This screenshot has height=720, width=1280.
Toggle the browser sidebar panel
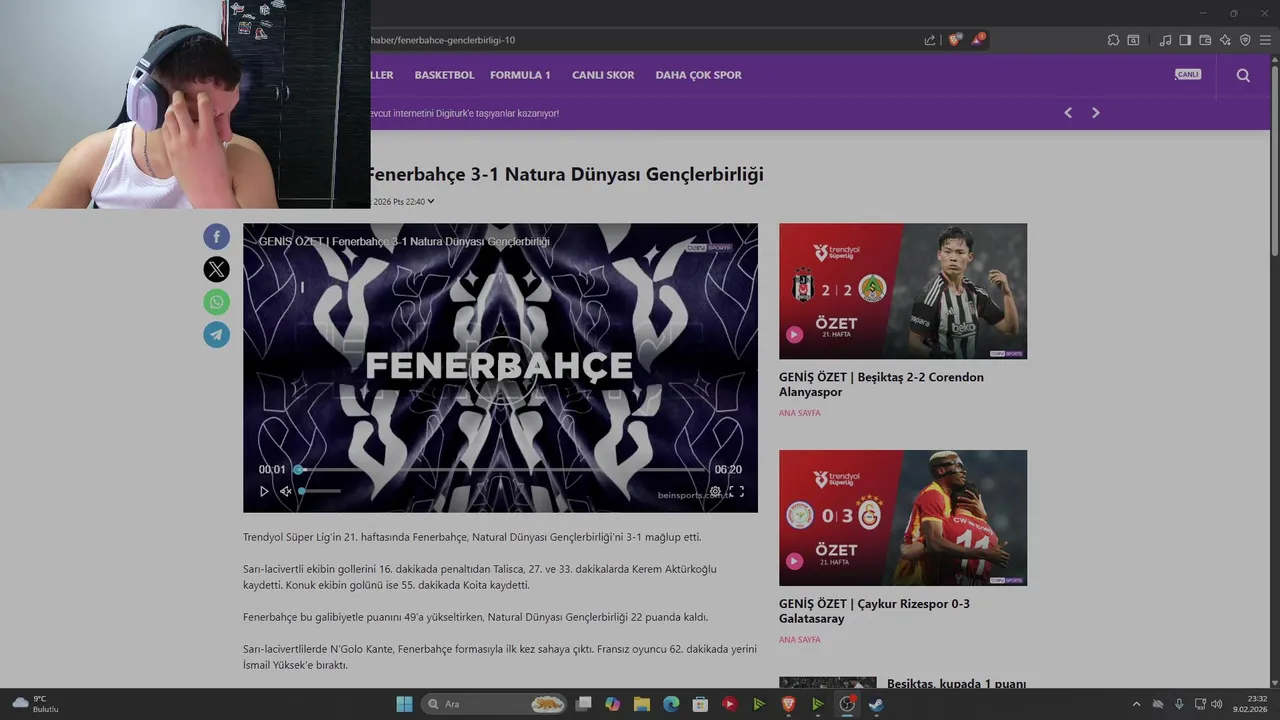point(1185,40)
